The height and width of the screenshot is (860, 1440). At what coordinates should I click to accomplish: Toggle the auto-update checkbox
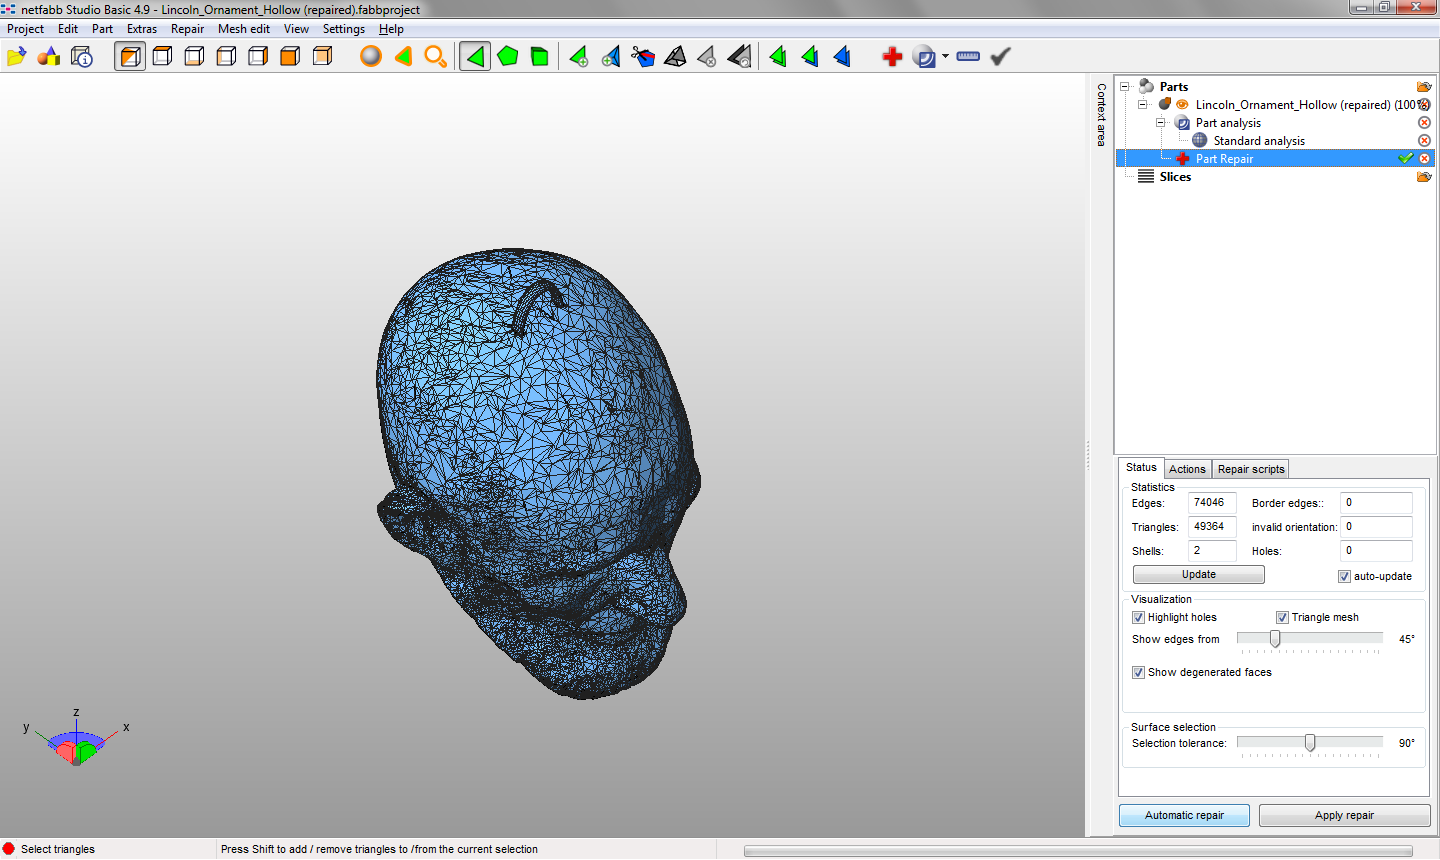(1344, 577)
